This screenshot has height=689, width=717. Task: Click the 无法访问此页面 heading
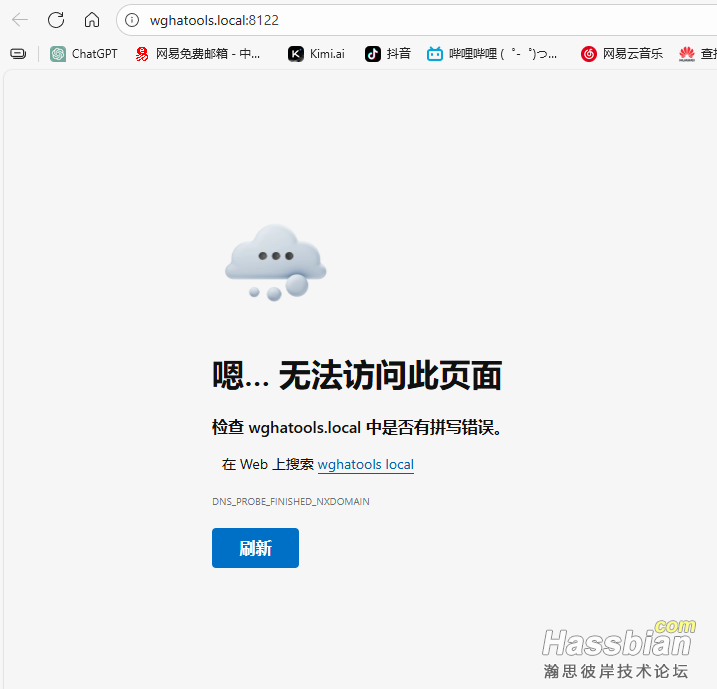point(356,376)
